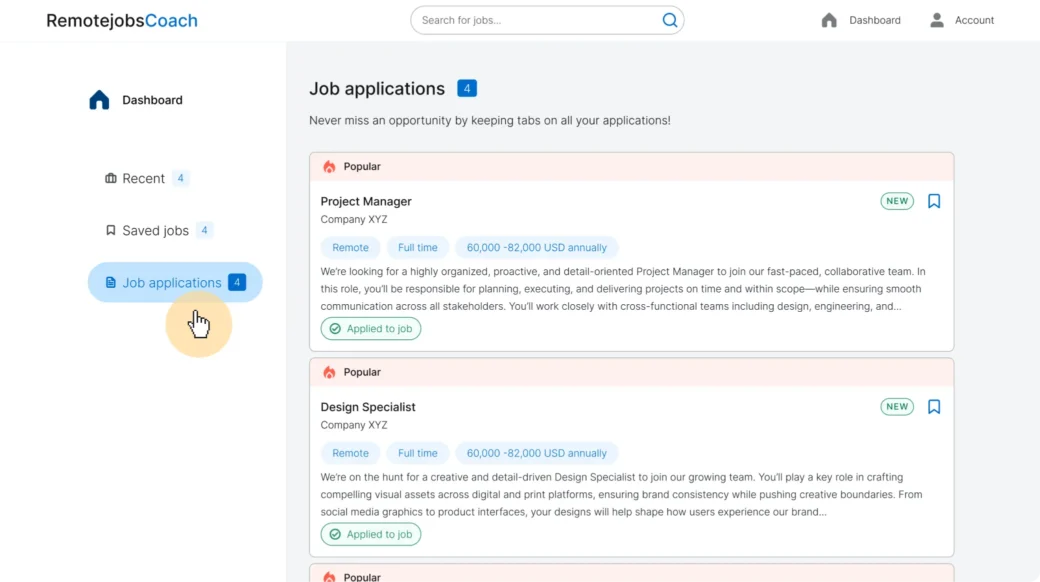This screenshot has width=1040, height=582.
Task: Open Saved jobs in the sidebar
Action: [x=155, y=230]
